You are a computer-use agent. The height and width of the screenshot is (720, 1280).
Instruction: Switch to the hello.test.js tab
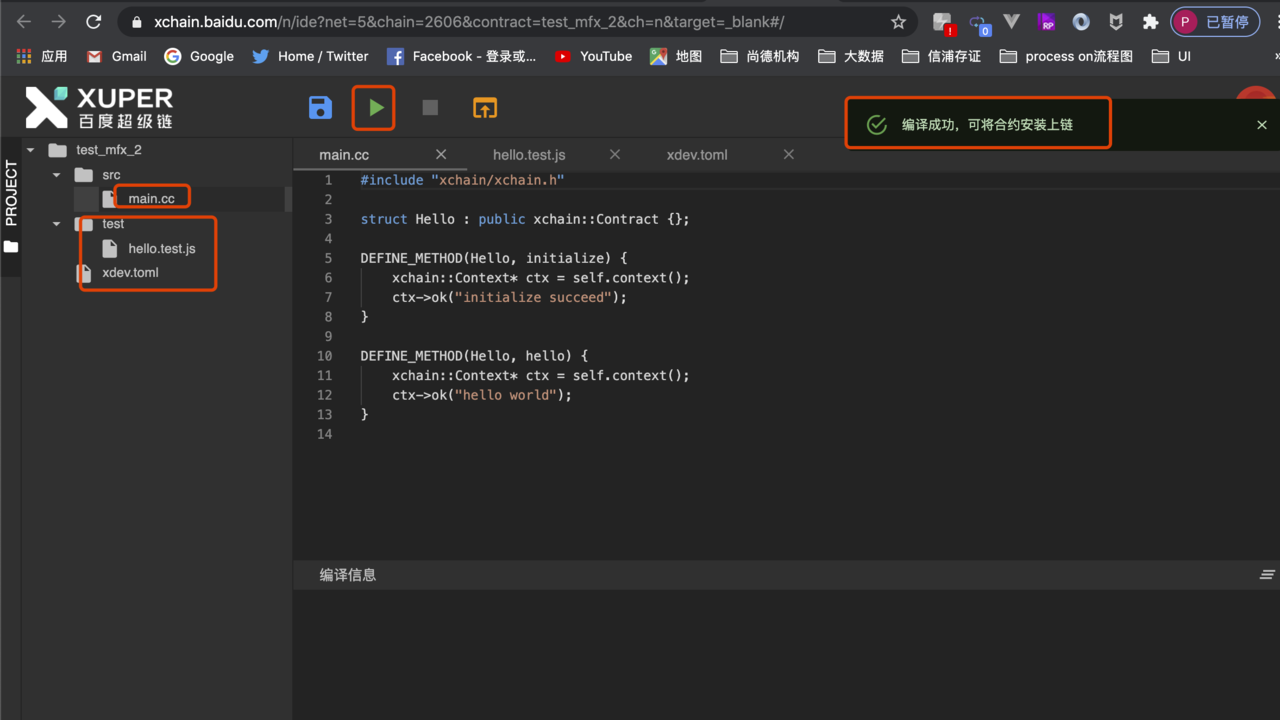(529, 154)
